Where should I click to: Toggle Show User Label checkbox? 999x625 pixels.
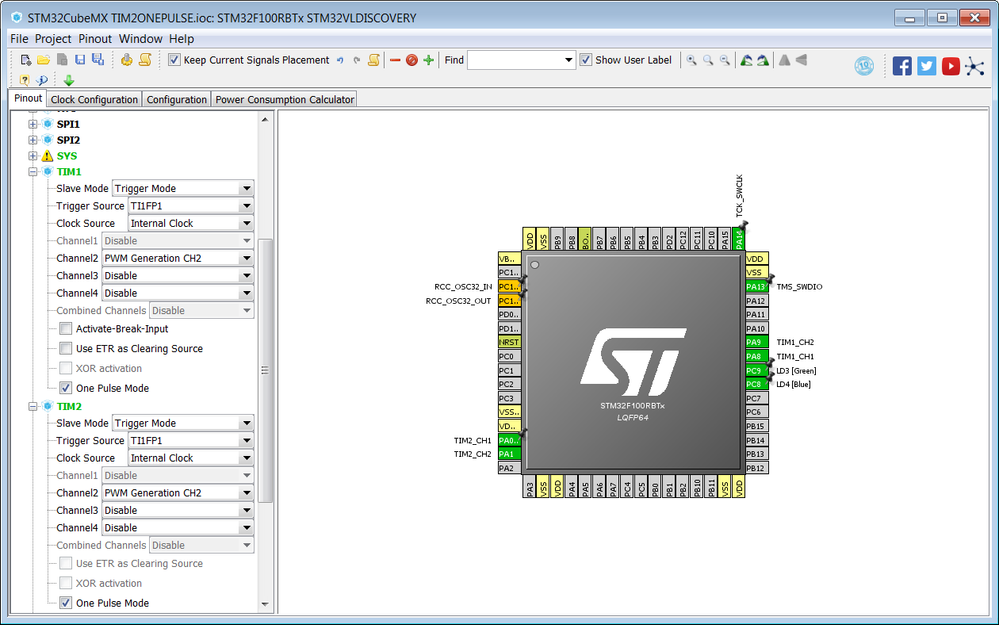[x=586, y=60]
